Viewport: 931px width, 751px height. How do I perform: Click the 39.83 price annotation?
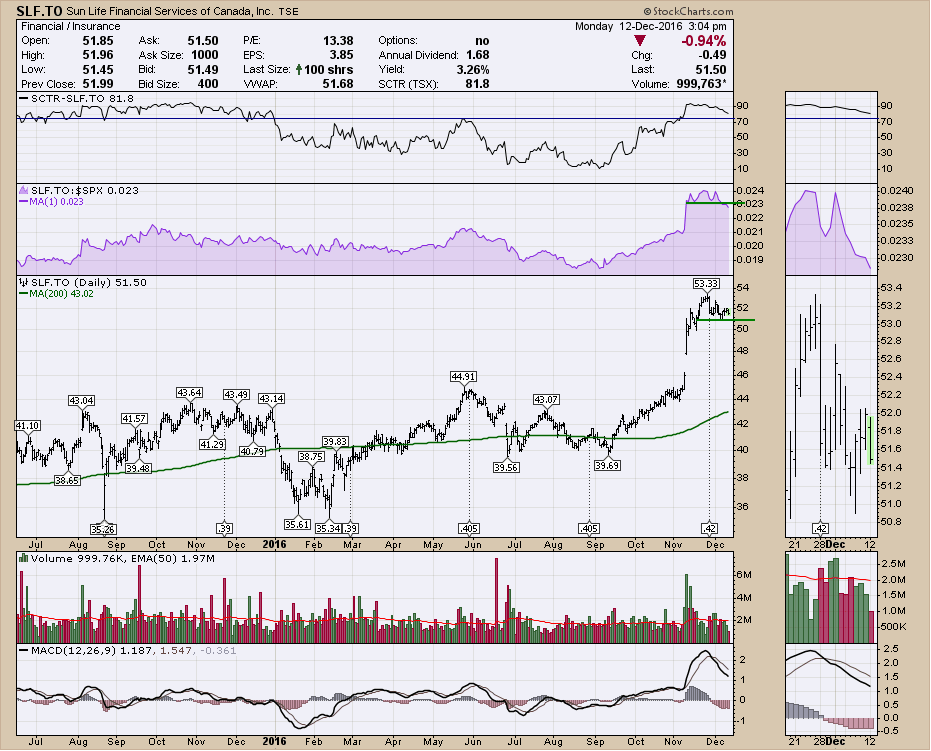click(335, 441)
